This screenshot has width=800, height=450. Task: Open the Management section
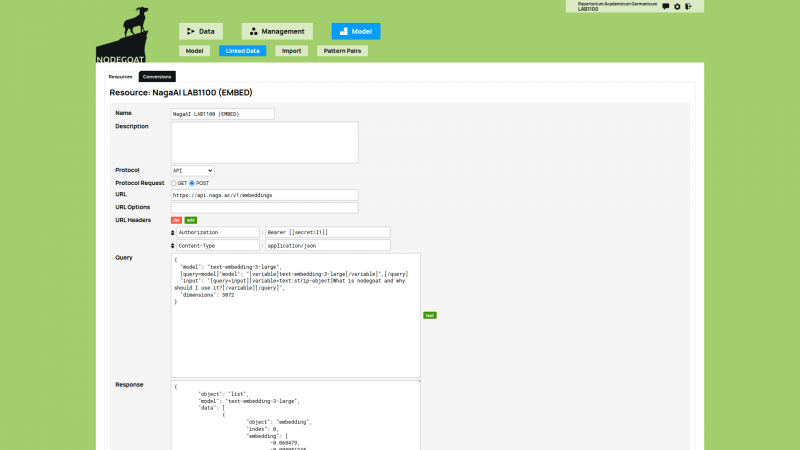coord(276,31)
